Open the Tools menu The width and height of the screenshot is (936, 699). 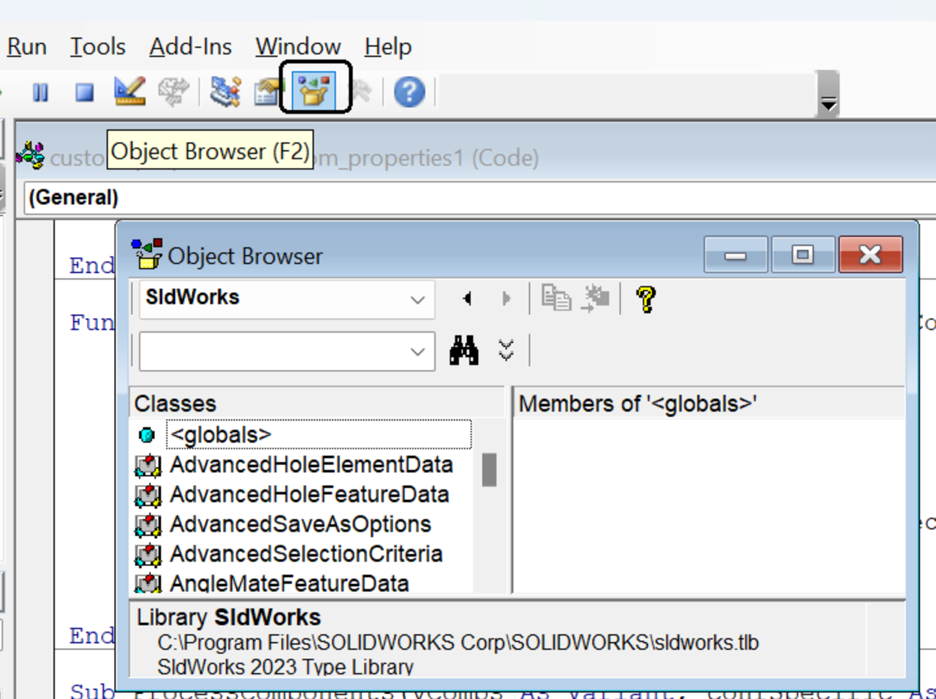[98, 47]
